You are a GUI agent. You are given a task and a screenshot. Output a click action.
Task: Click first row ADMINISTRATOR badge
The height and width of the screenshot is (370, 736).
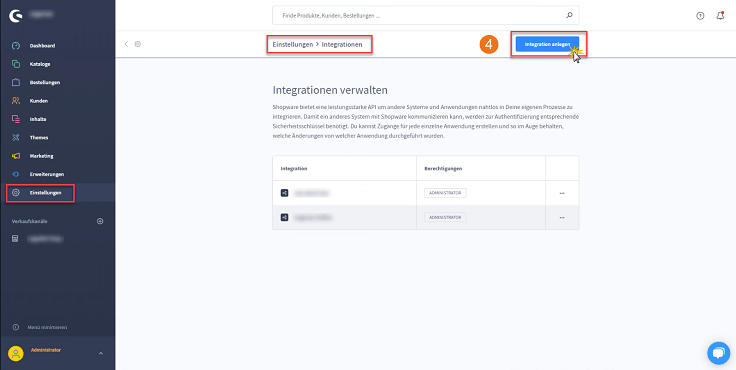click(x=445, y=193)
